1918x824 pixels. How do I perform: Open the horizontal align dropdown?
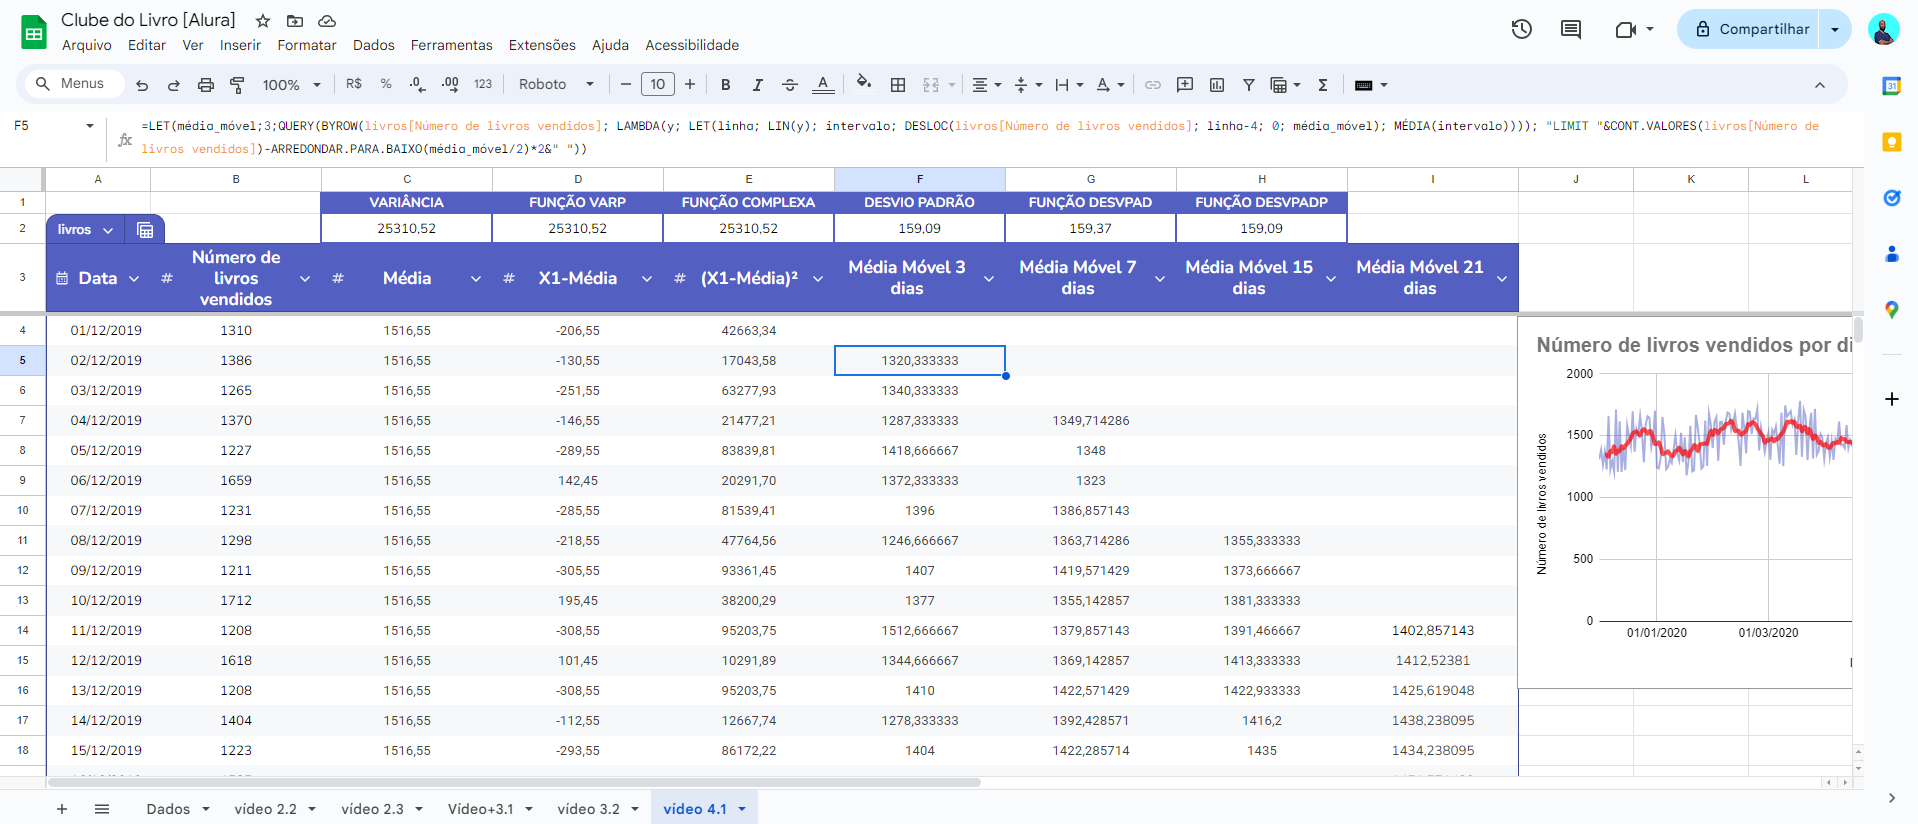coord(987,85)
